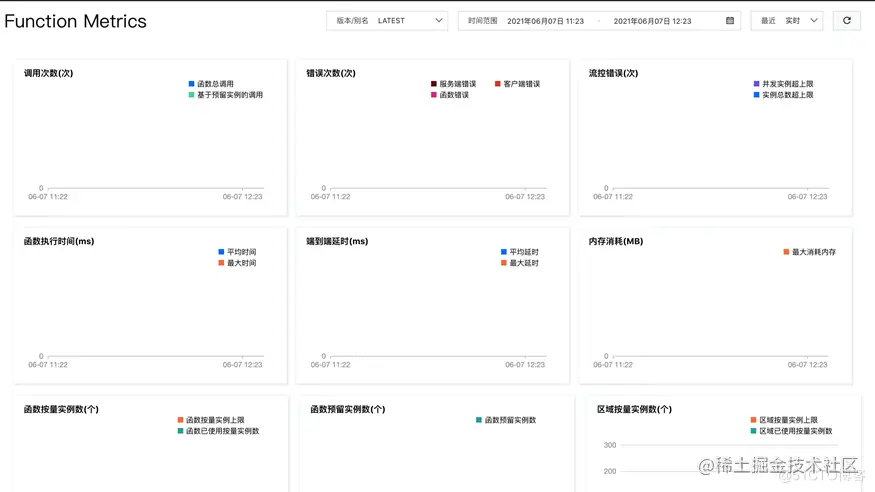Screen dimensions: 875x492
Task: Click the 流控错误(次) chart title
Action: click(x=613, y=73)
